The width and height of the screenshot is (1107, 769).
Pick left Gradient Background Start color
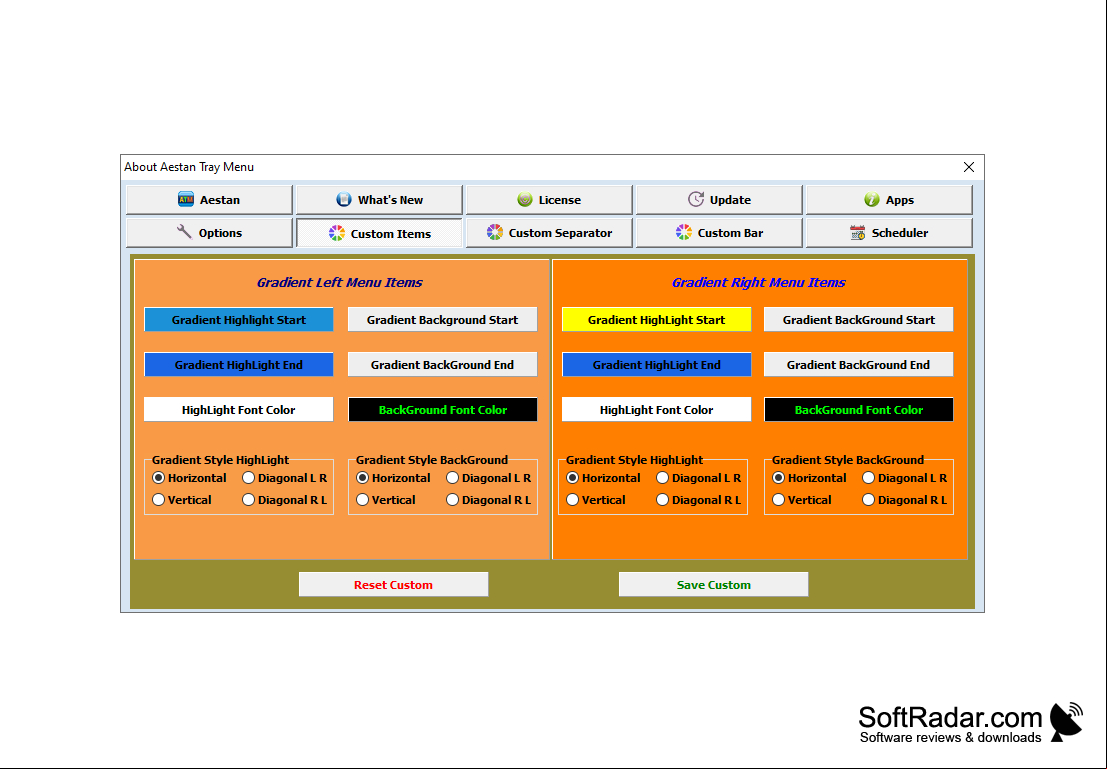point(443,320)
